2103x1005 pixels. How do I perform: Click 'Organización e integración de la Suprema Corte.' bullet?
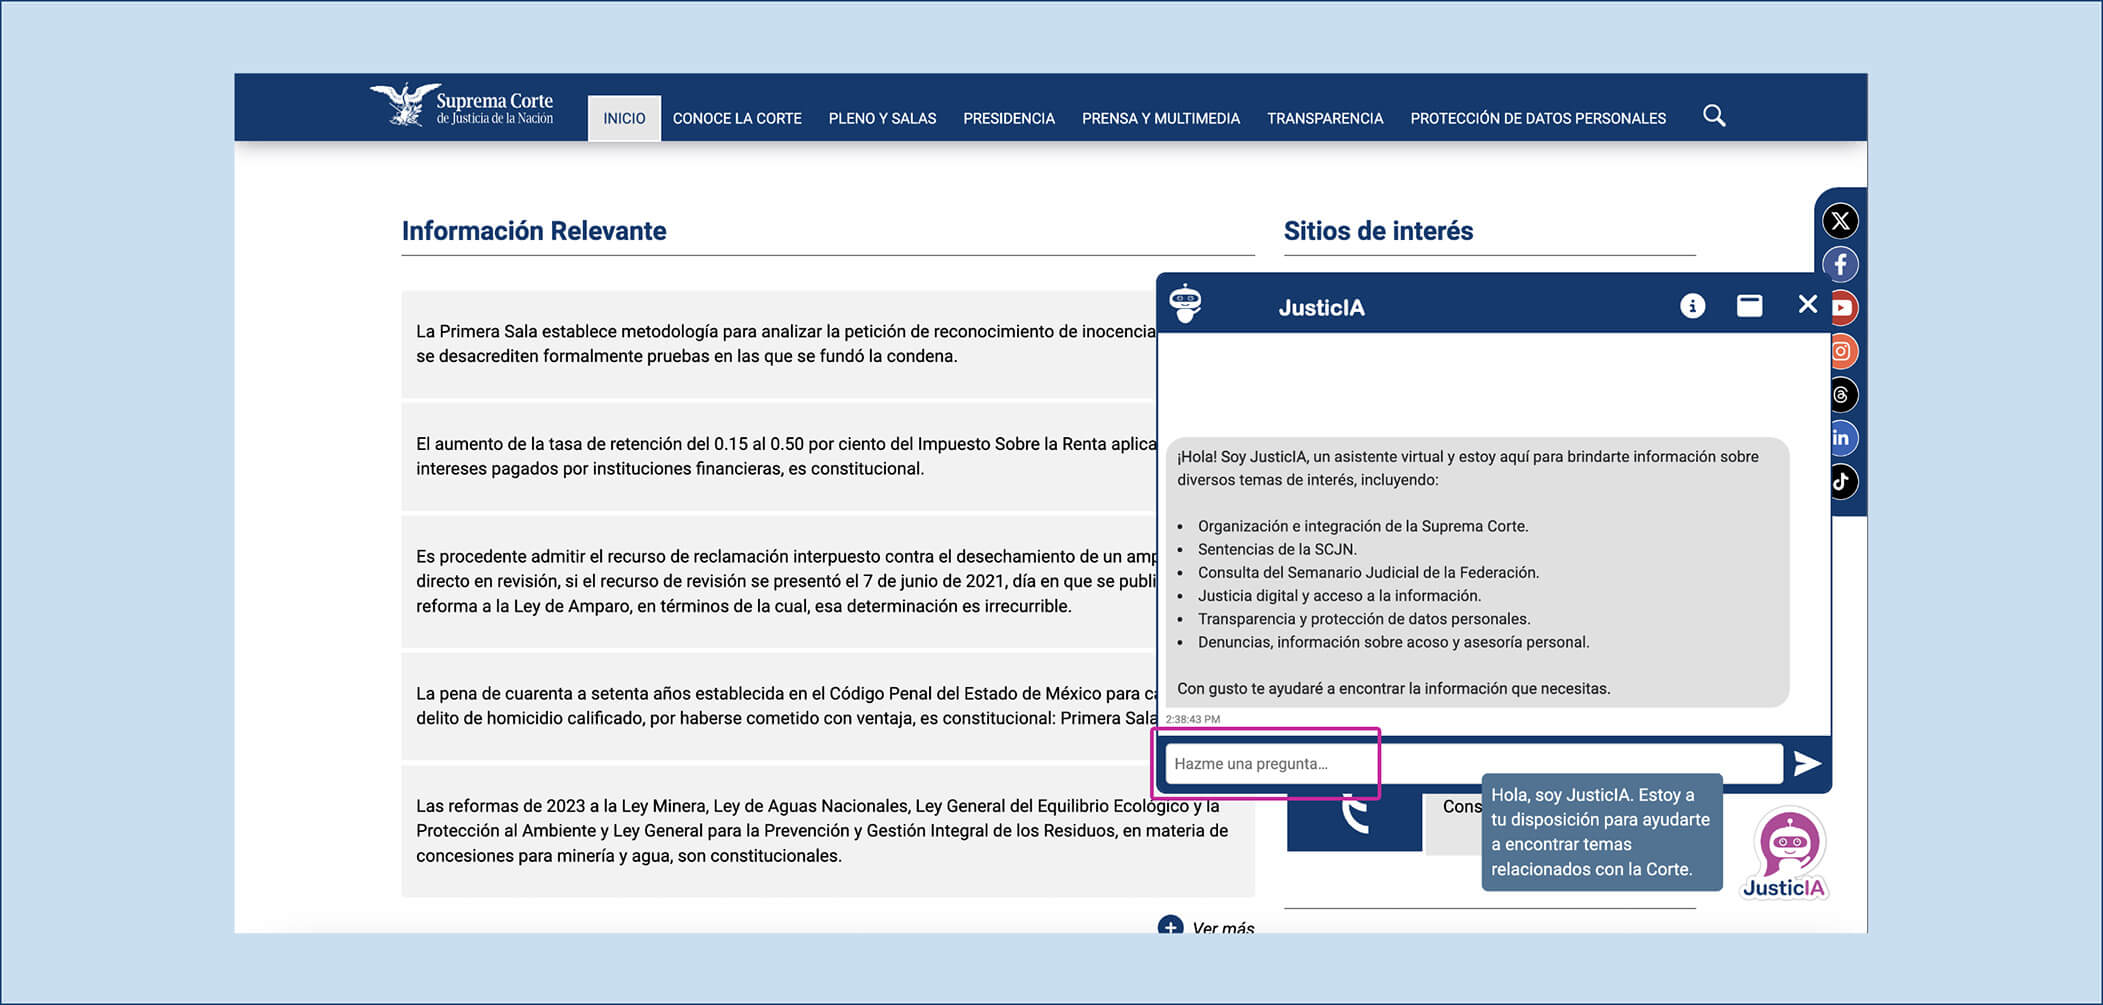[1363, 526]
